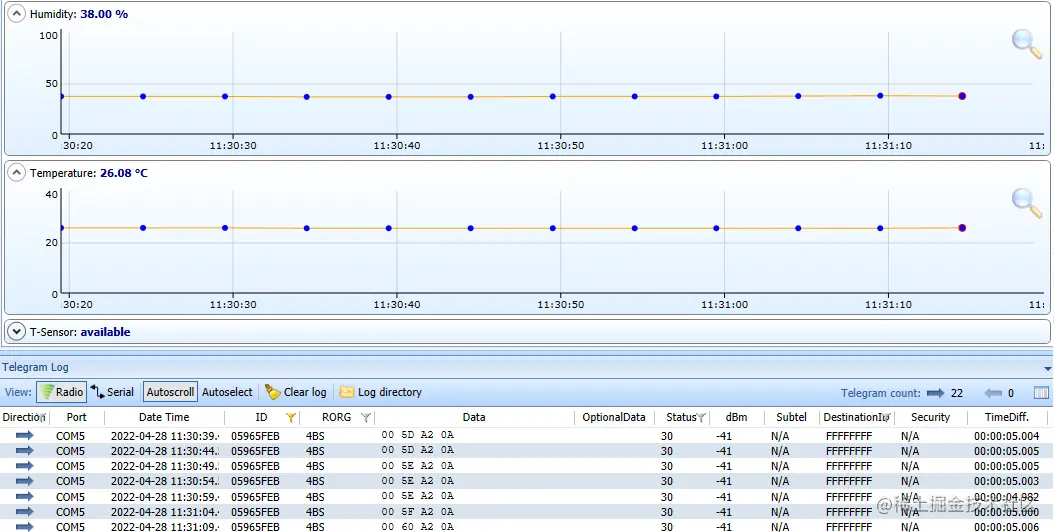The image size is (1054, 532).
Task: Click direction arrow of 11:30:39 telegram row
Action: [25, 436]
